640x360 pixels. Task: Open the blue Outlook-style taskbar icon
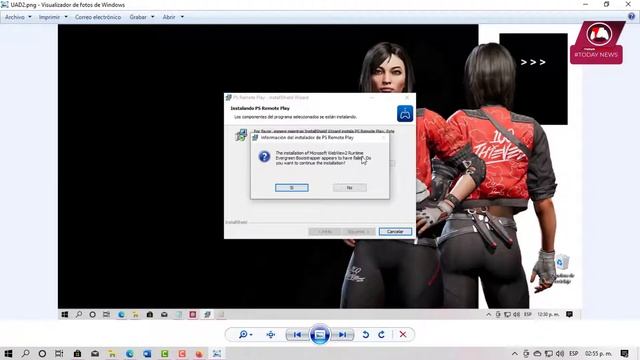coord(147,353)
